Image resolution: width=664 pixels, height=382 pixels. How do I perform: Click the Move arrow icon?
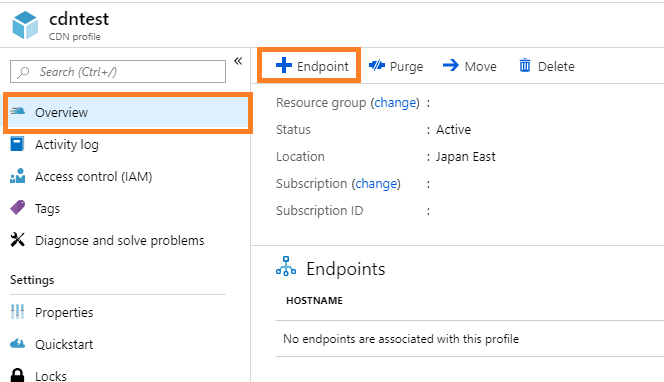pos(451,65)
